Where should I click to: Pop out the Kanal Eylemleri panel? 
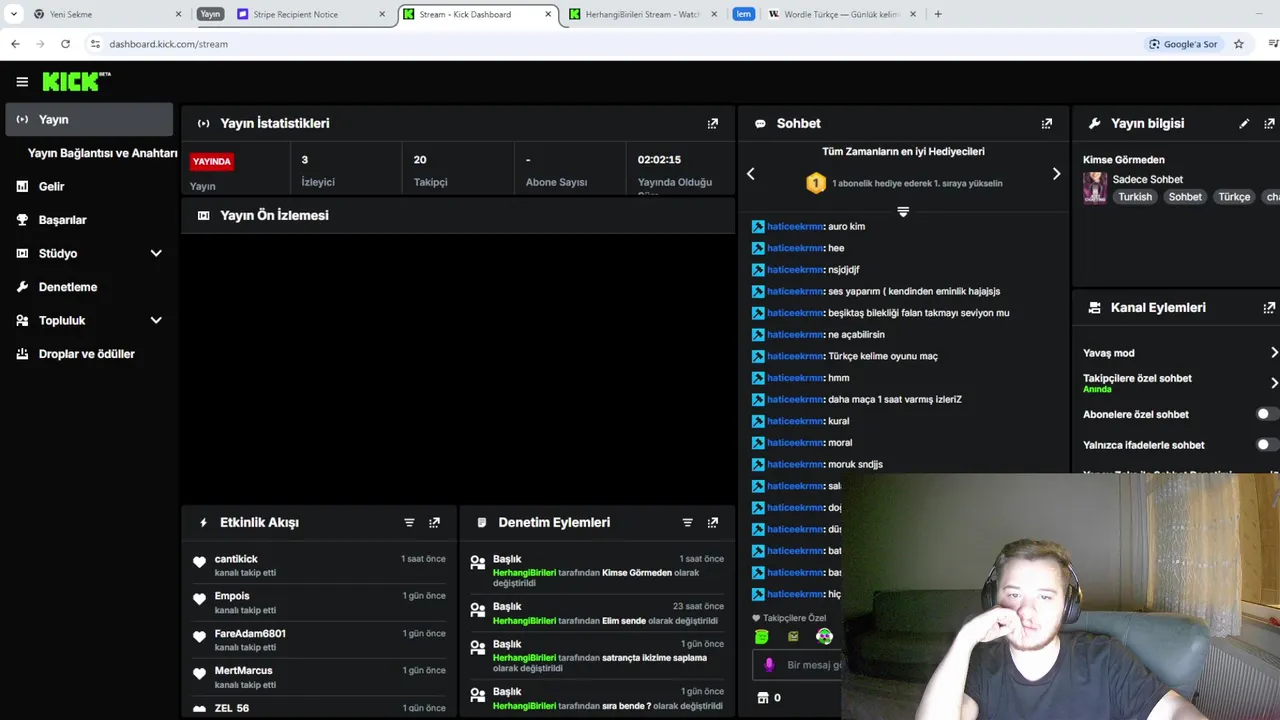pos(1270,308)
